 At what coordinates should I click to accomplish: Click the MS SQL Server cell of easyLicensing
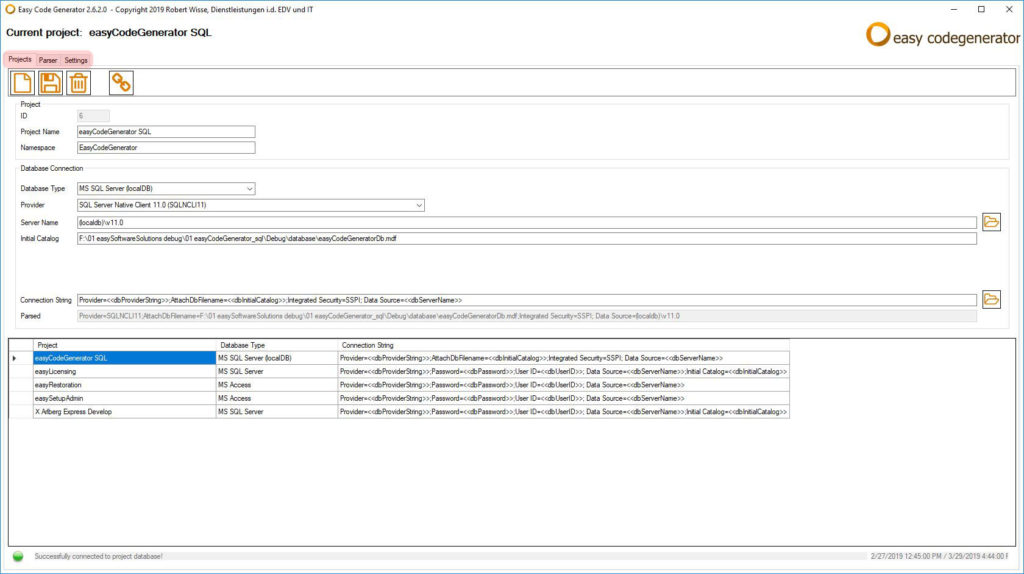(277, 372)
